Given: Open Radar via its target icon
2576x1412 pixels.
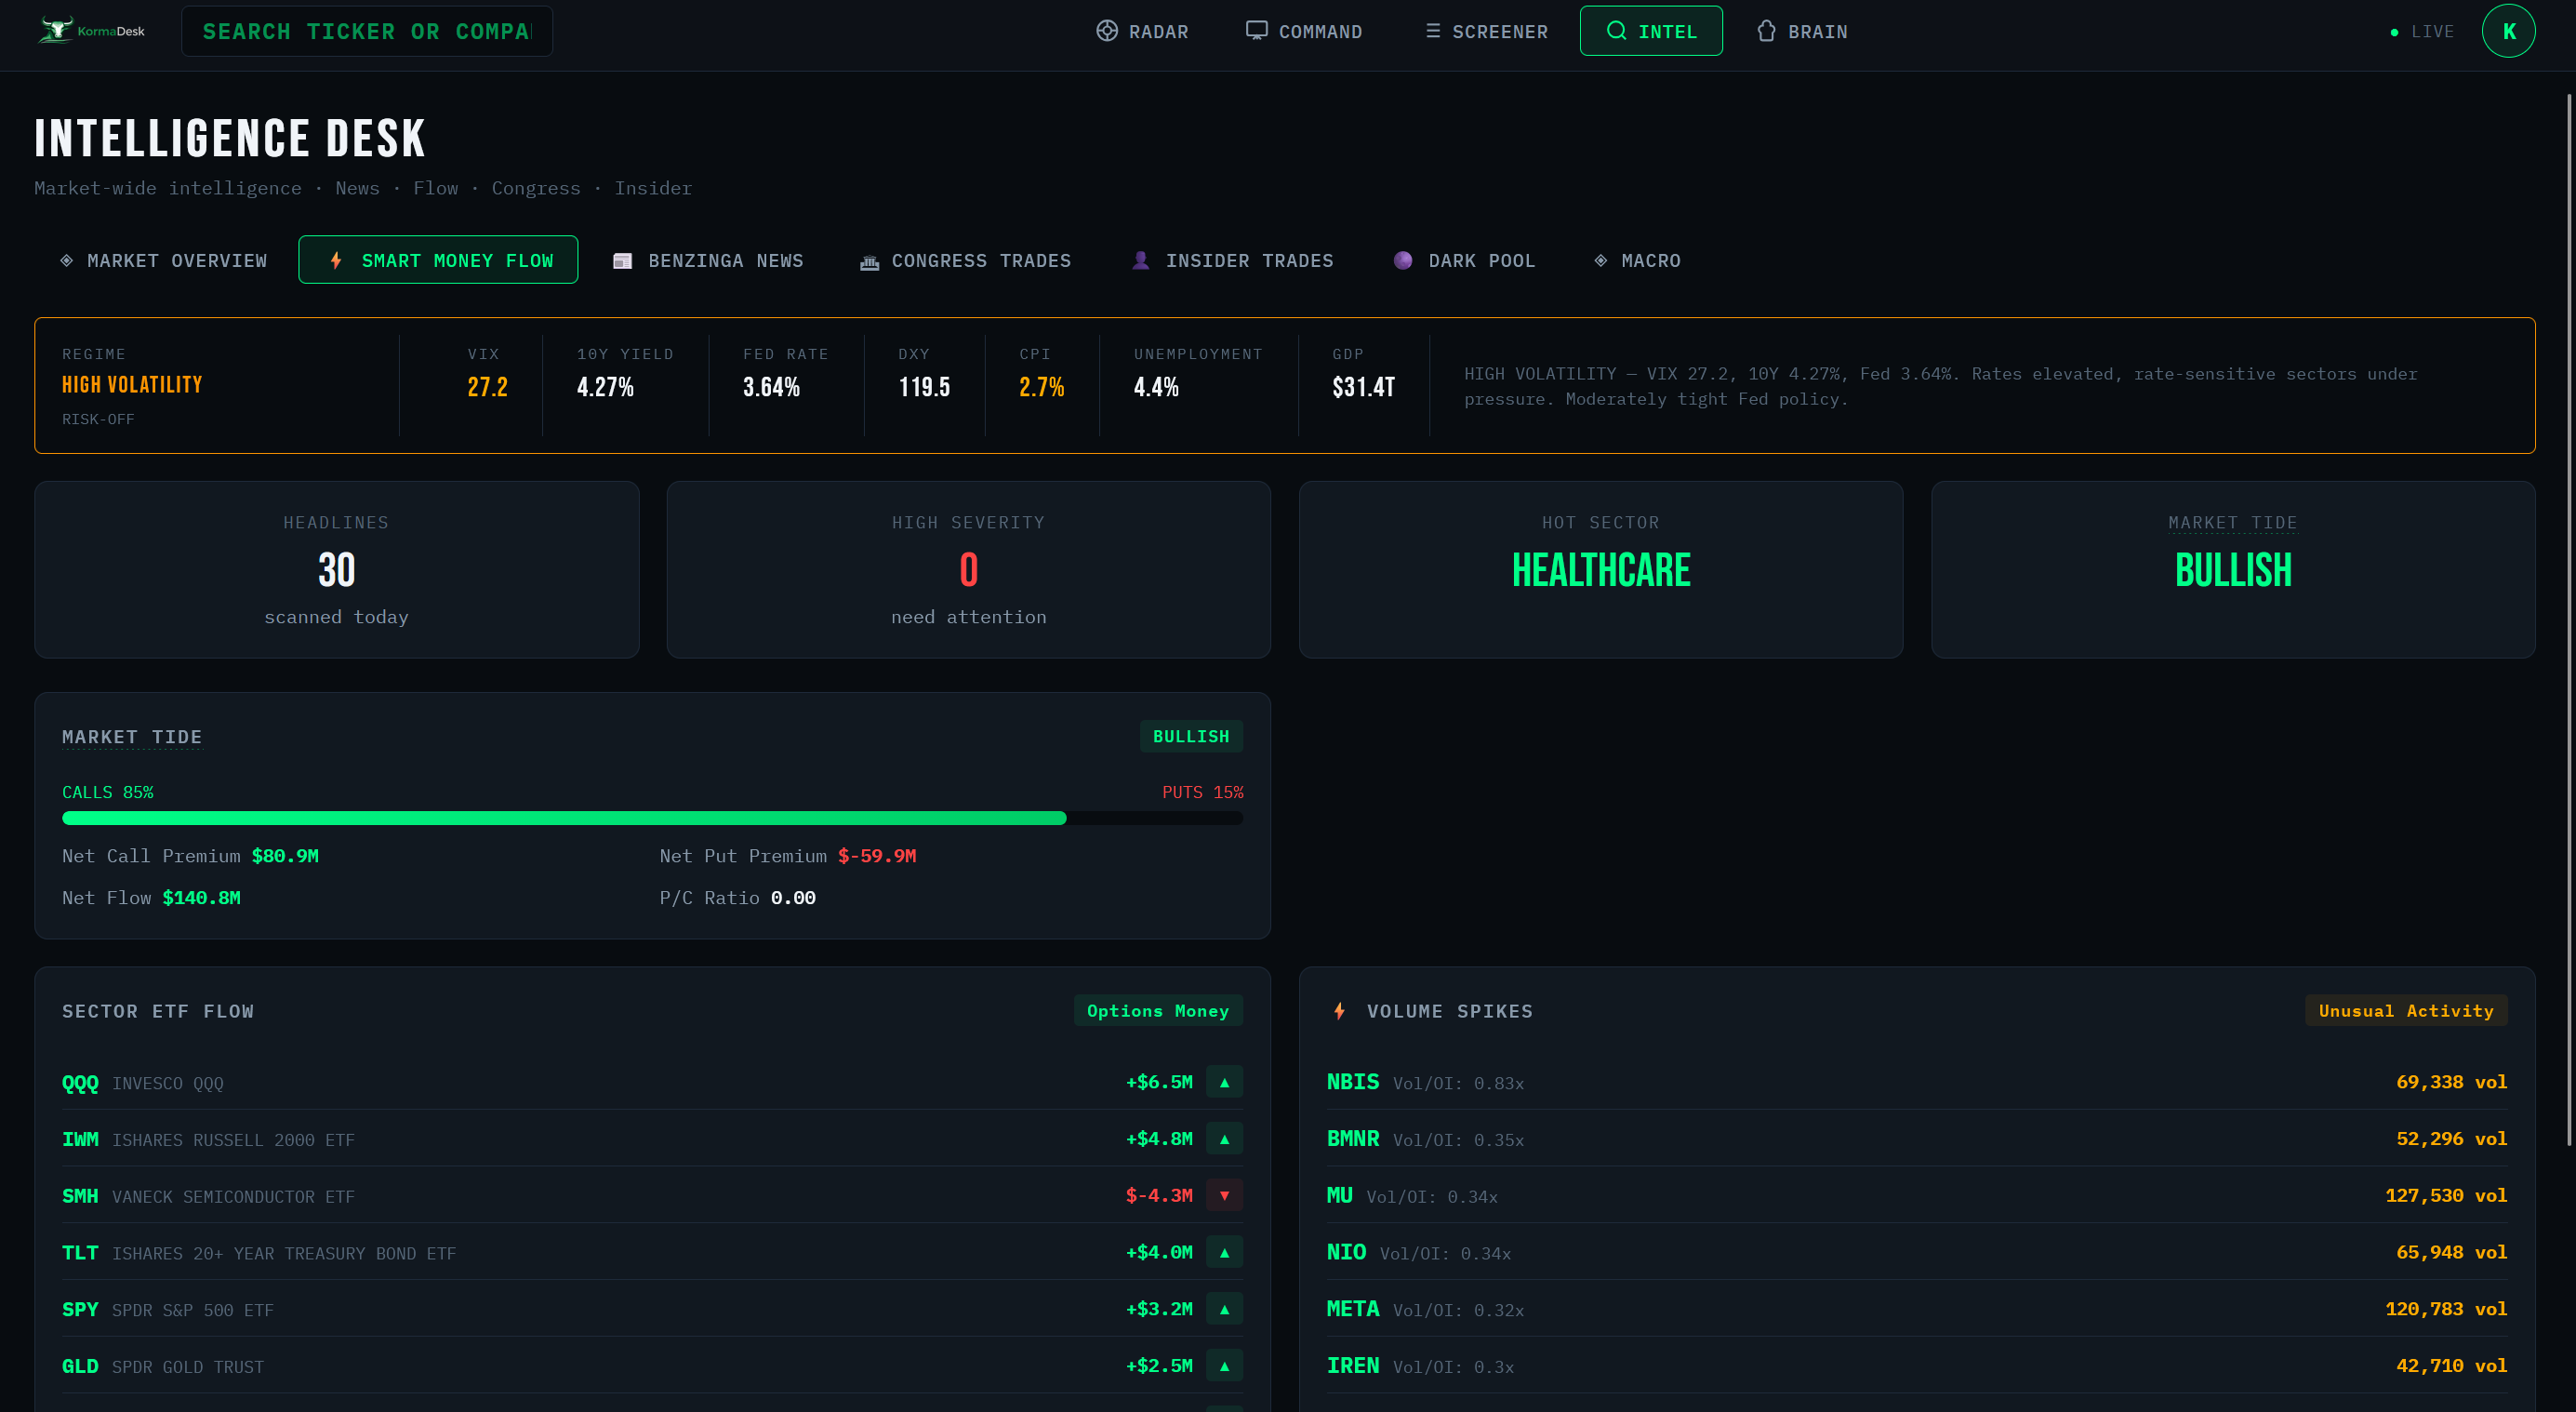Looking at the screenshot, I should point(1106,31).
